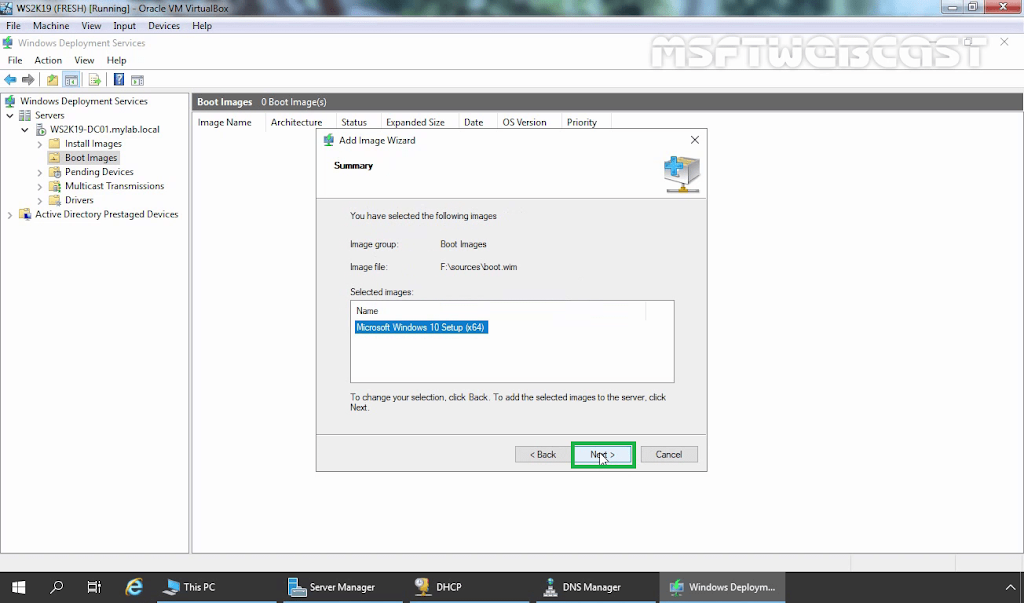
Task: Select the Boot Images tree item
Action: (91, 158)
